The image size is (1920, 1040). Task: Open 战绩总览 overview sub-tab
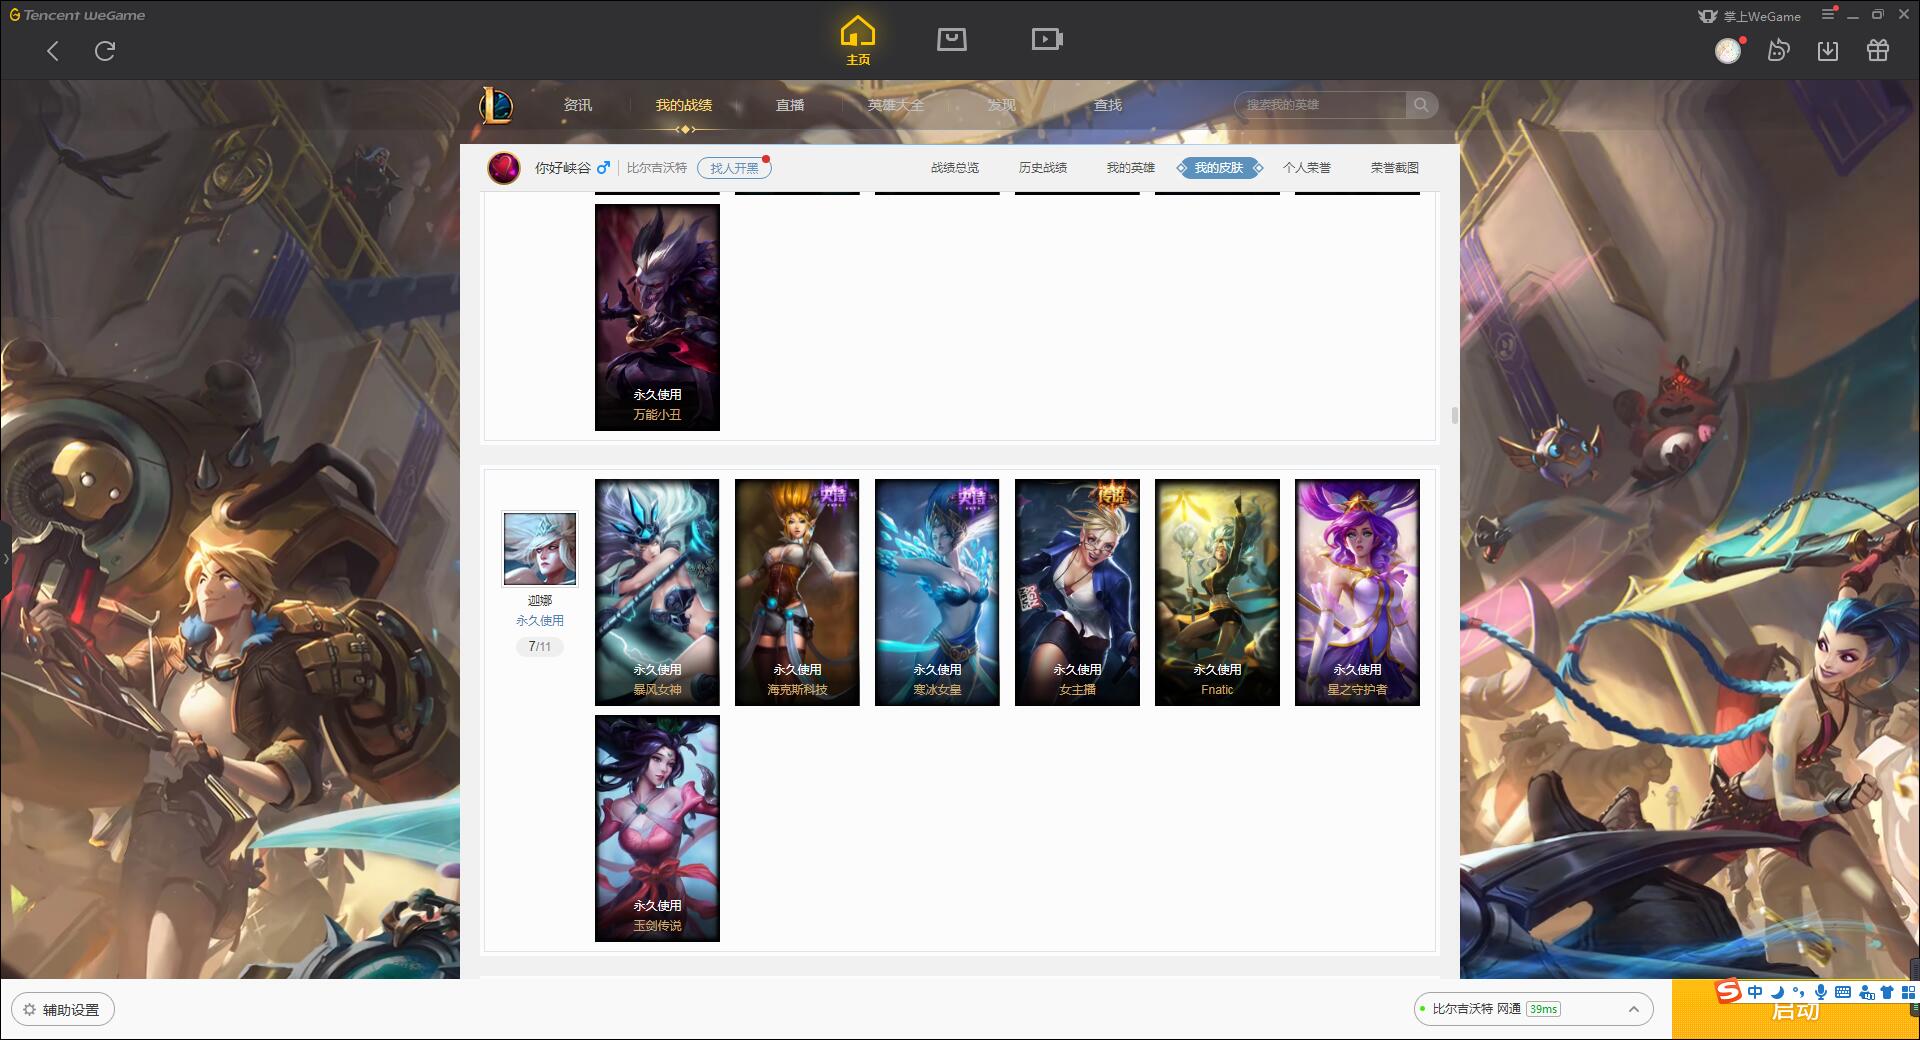(x=955, y=168)
